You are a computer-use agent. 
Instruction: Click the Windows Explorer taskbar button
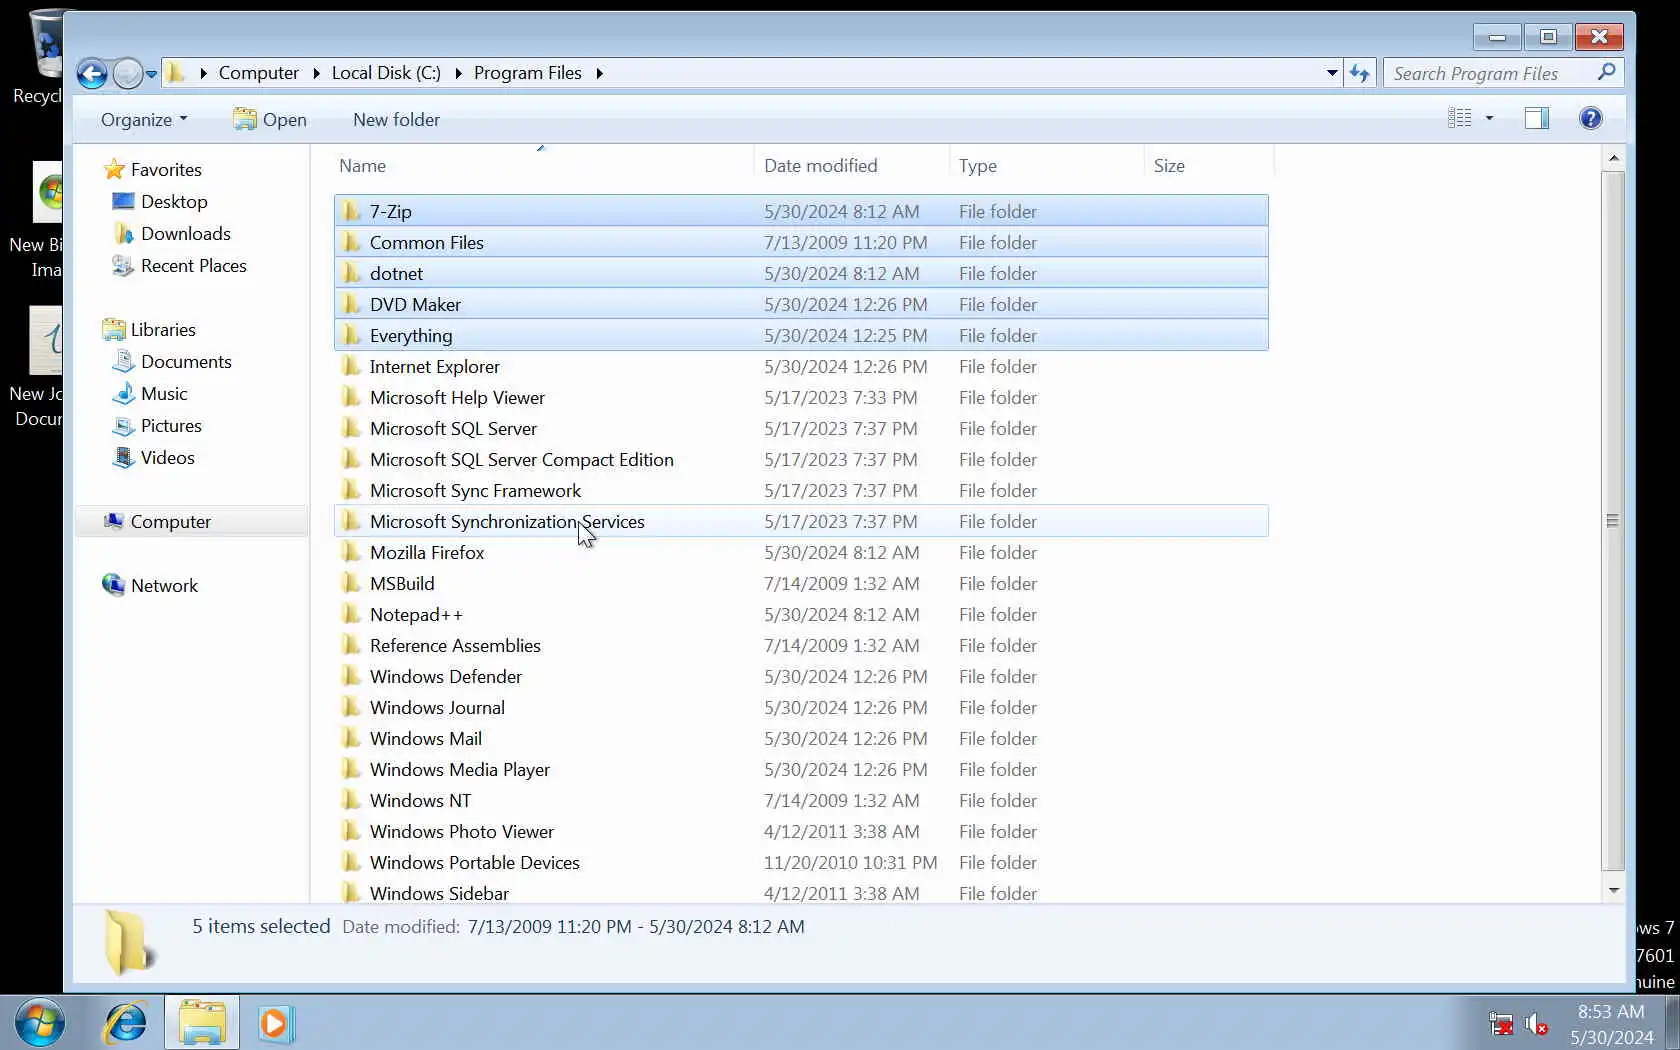coord(202,1023)
